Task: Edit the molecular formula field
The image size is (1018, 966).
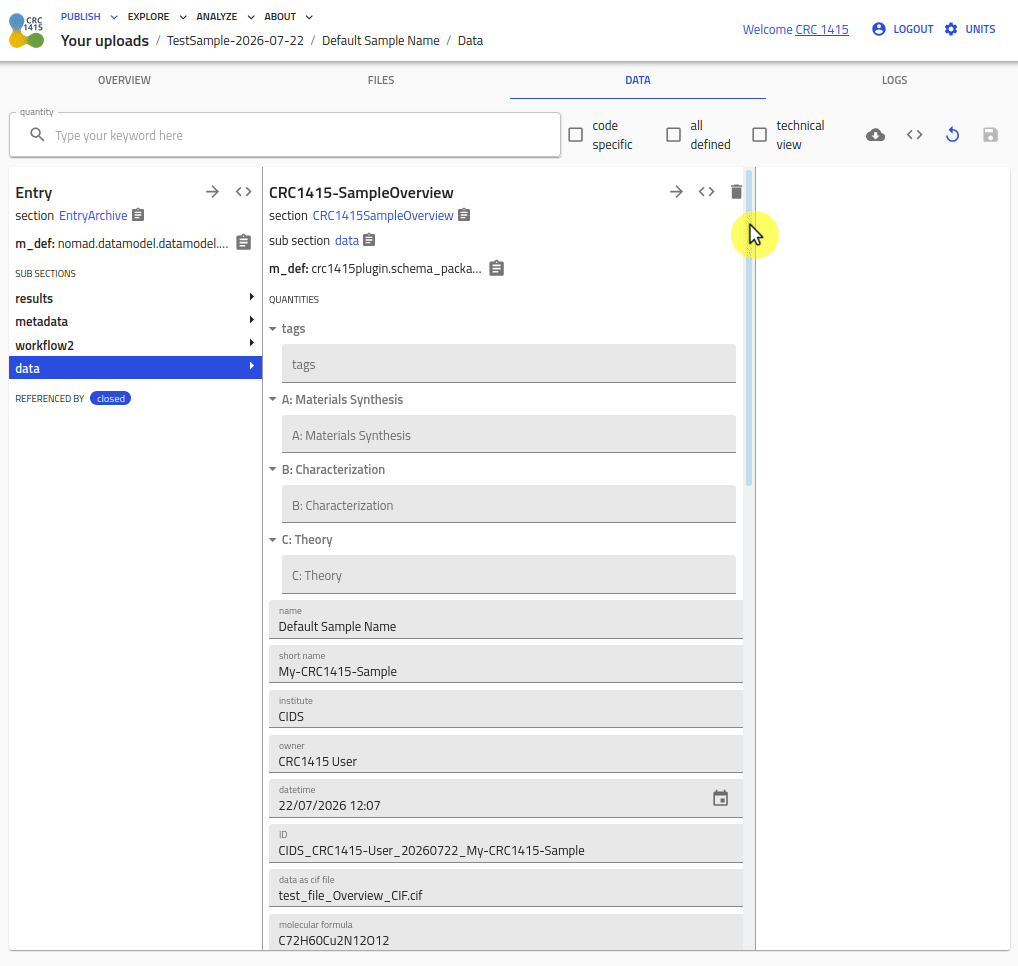Action: 506,933
